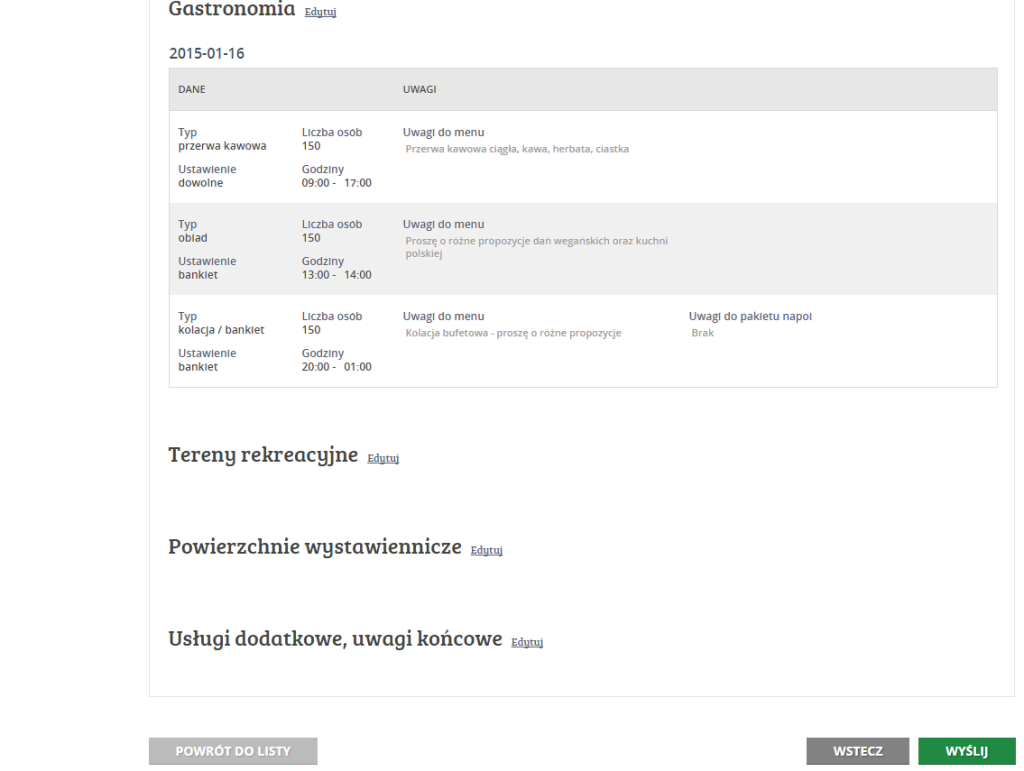1024x771 pixels.
Task: Click the DANE column header
Action: click(x=191, y=89)
